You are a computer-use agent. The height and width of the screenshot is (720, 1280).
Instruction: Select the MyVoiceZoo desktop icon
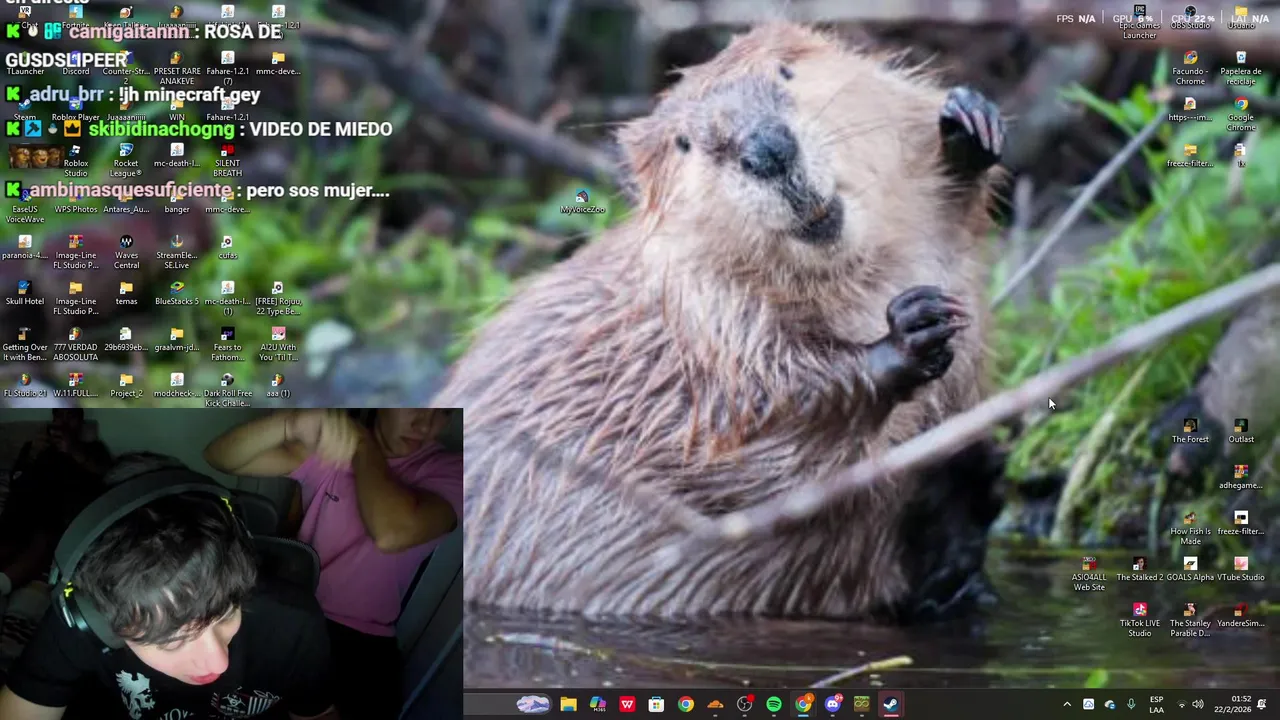[x=582, y=202]
